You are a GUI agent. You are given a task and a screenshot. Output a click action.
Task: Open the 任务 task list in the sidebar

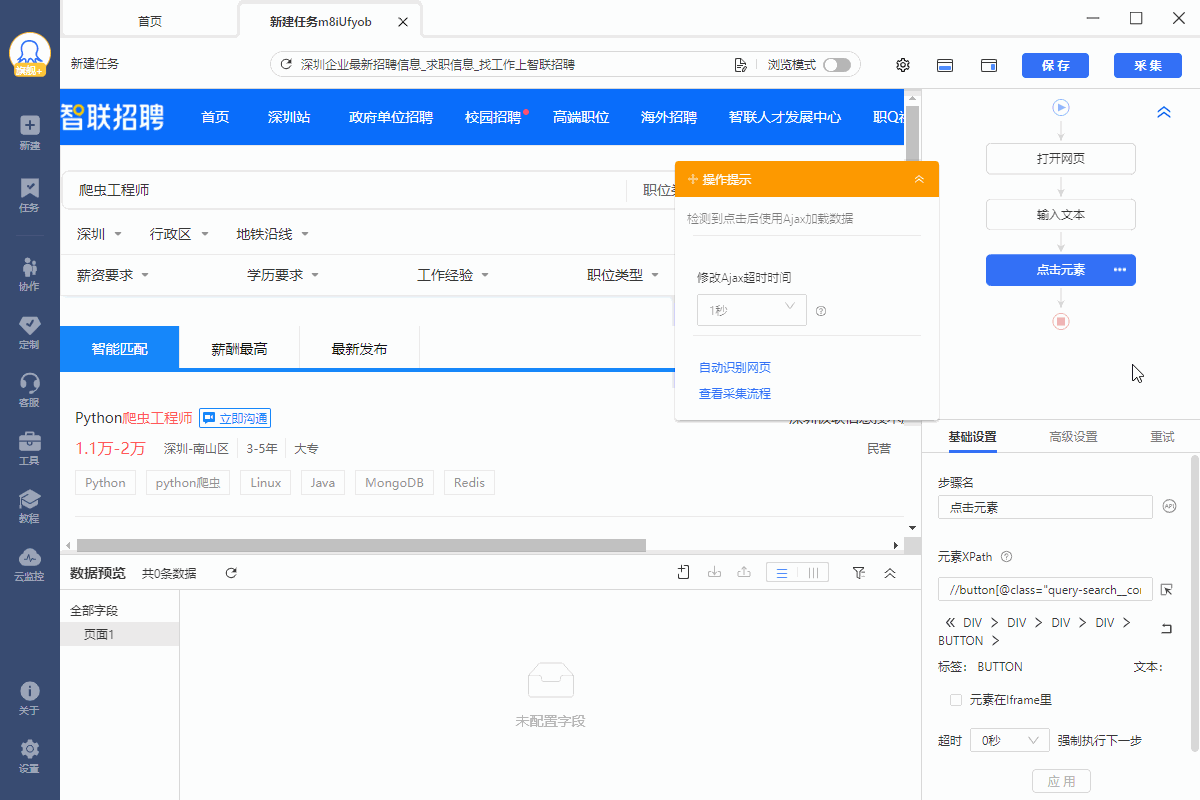click(29, 194)
